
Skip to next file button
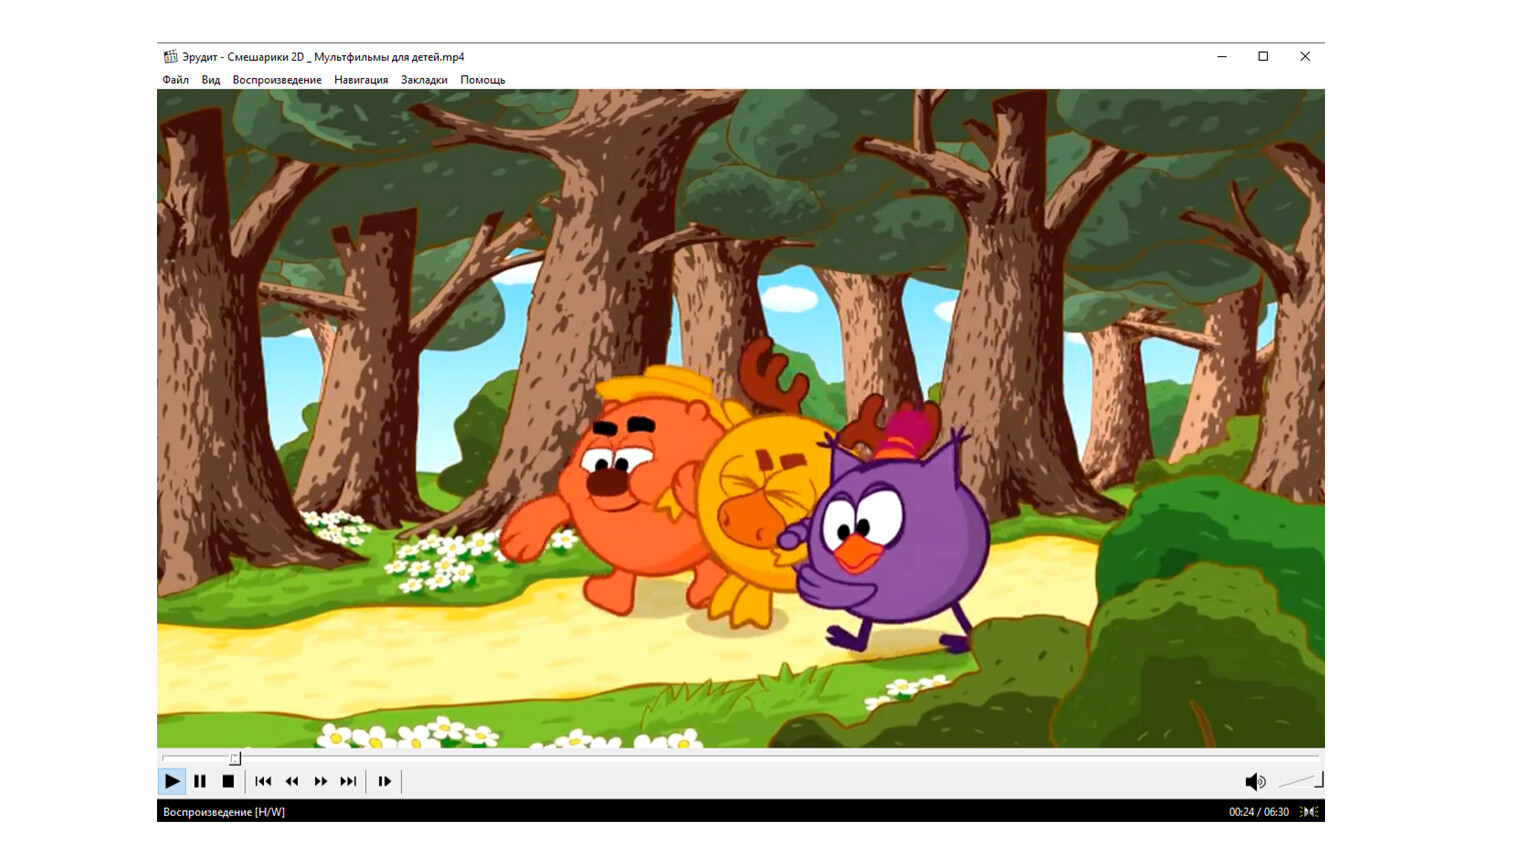348,781
